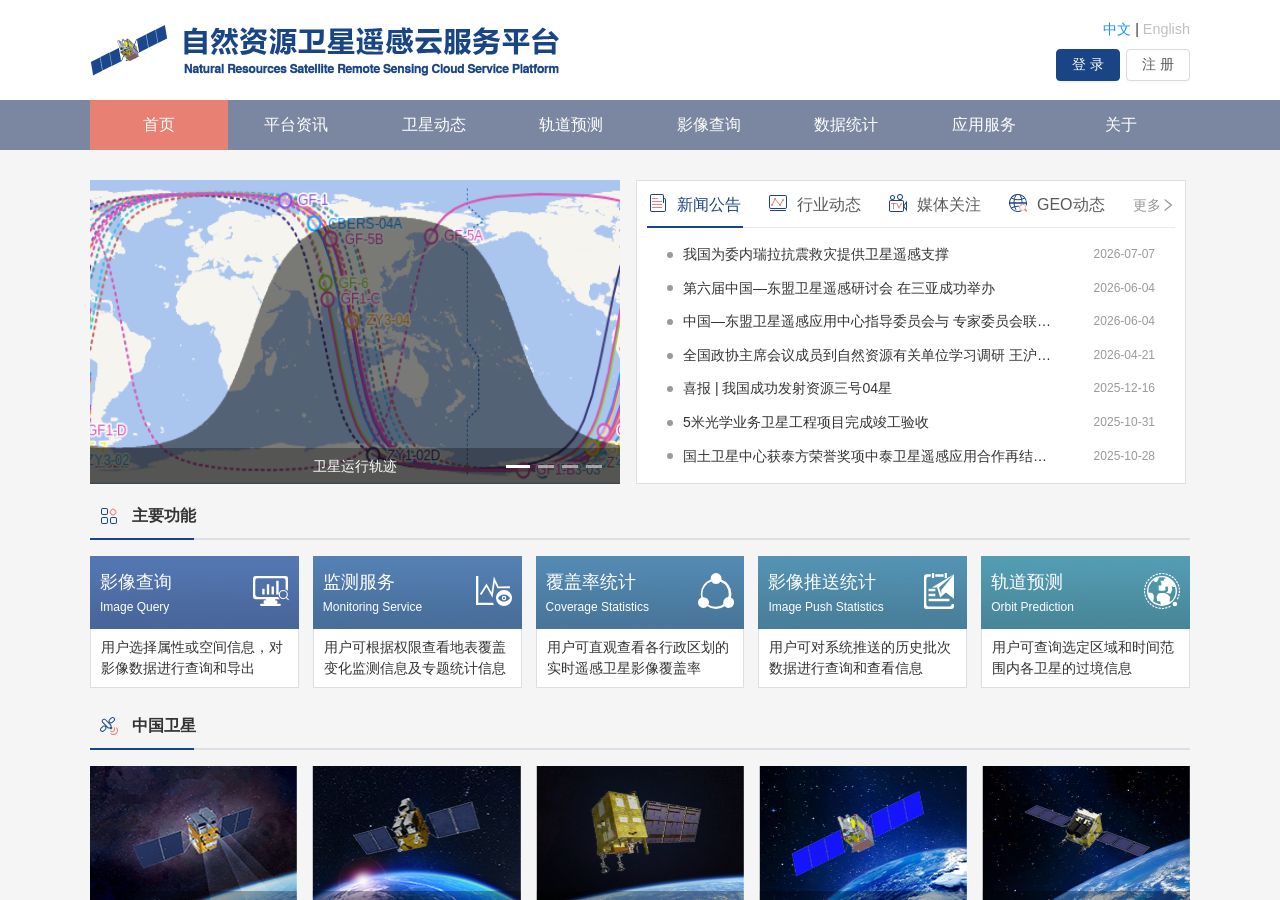Open 轨道预测 navigation item
The width and height of the screenshot is (1280, 900).
click(x=571, y=125)
